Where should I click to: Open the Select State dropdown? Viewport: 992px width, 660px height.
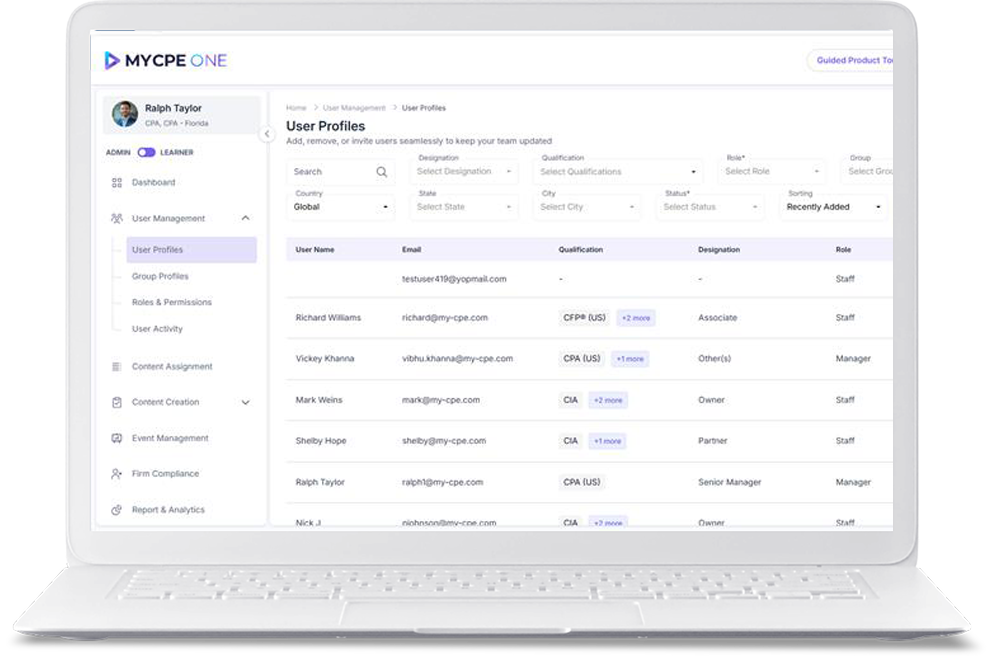pyautogui.click(x=464, y=207)
